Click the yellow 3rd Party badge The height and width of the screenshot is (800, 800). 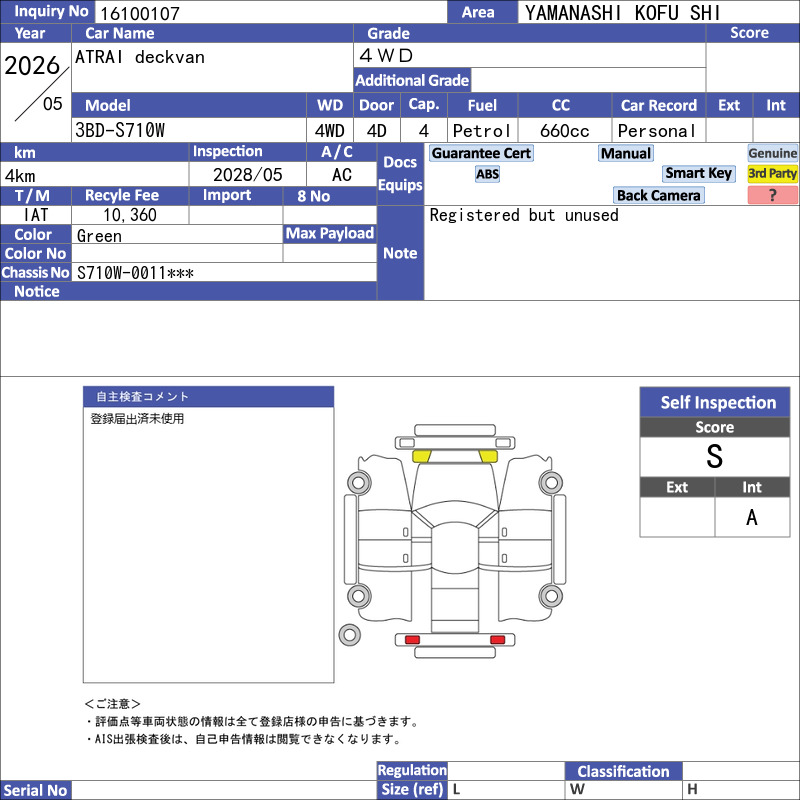[x=772, y=173]
